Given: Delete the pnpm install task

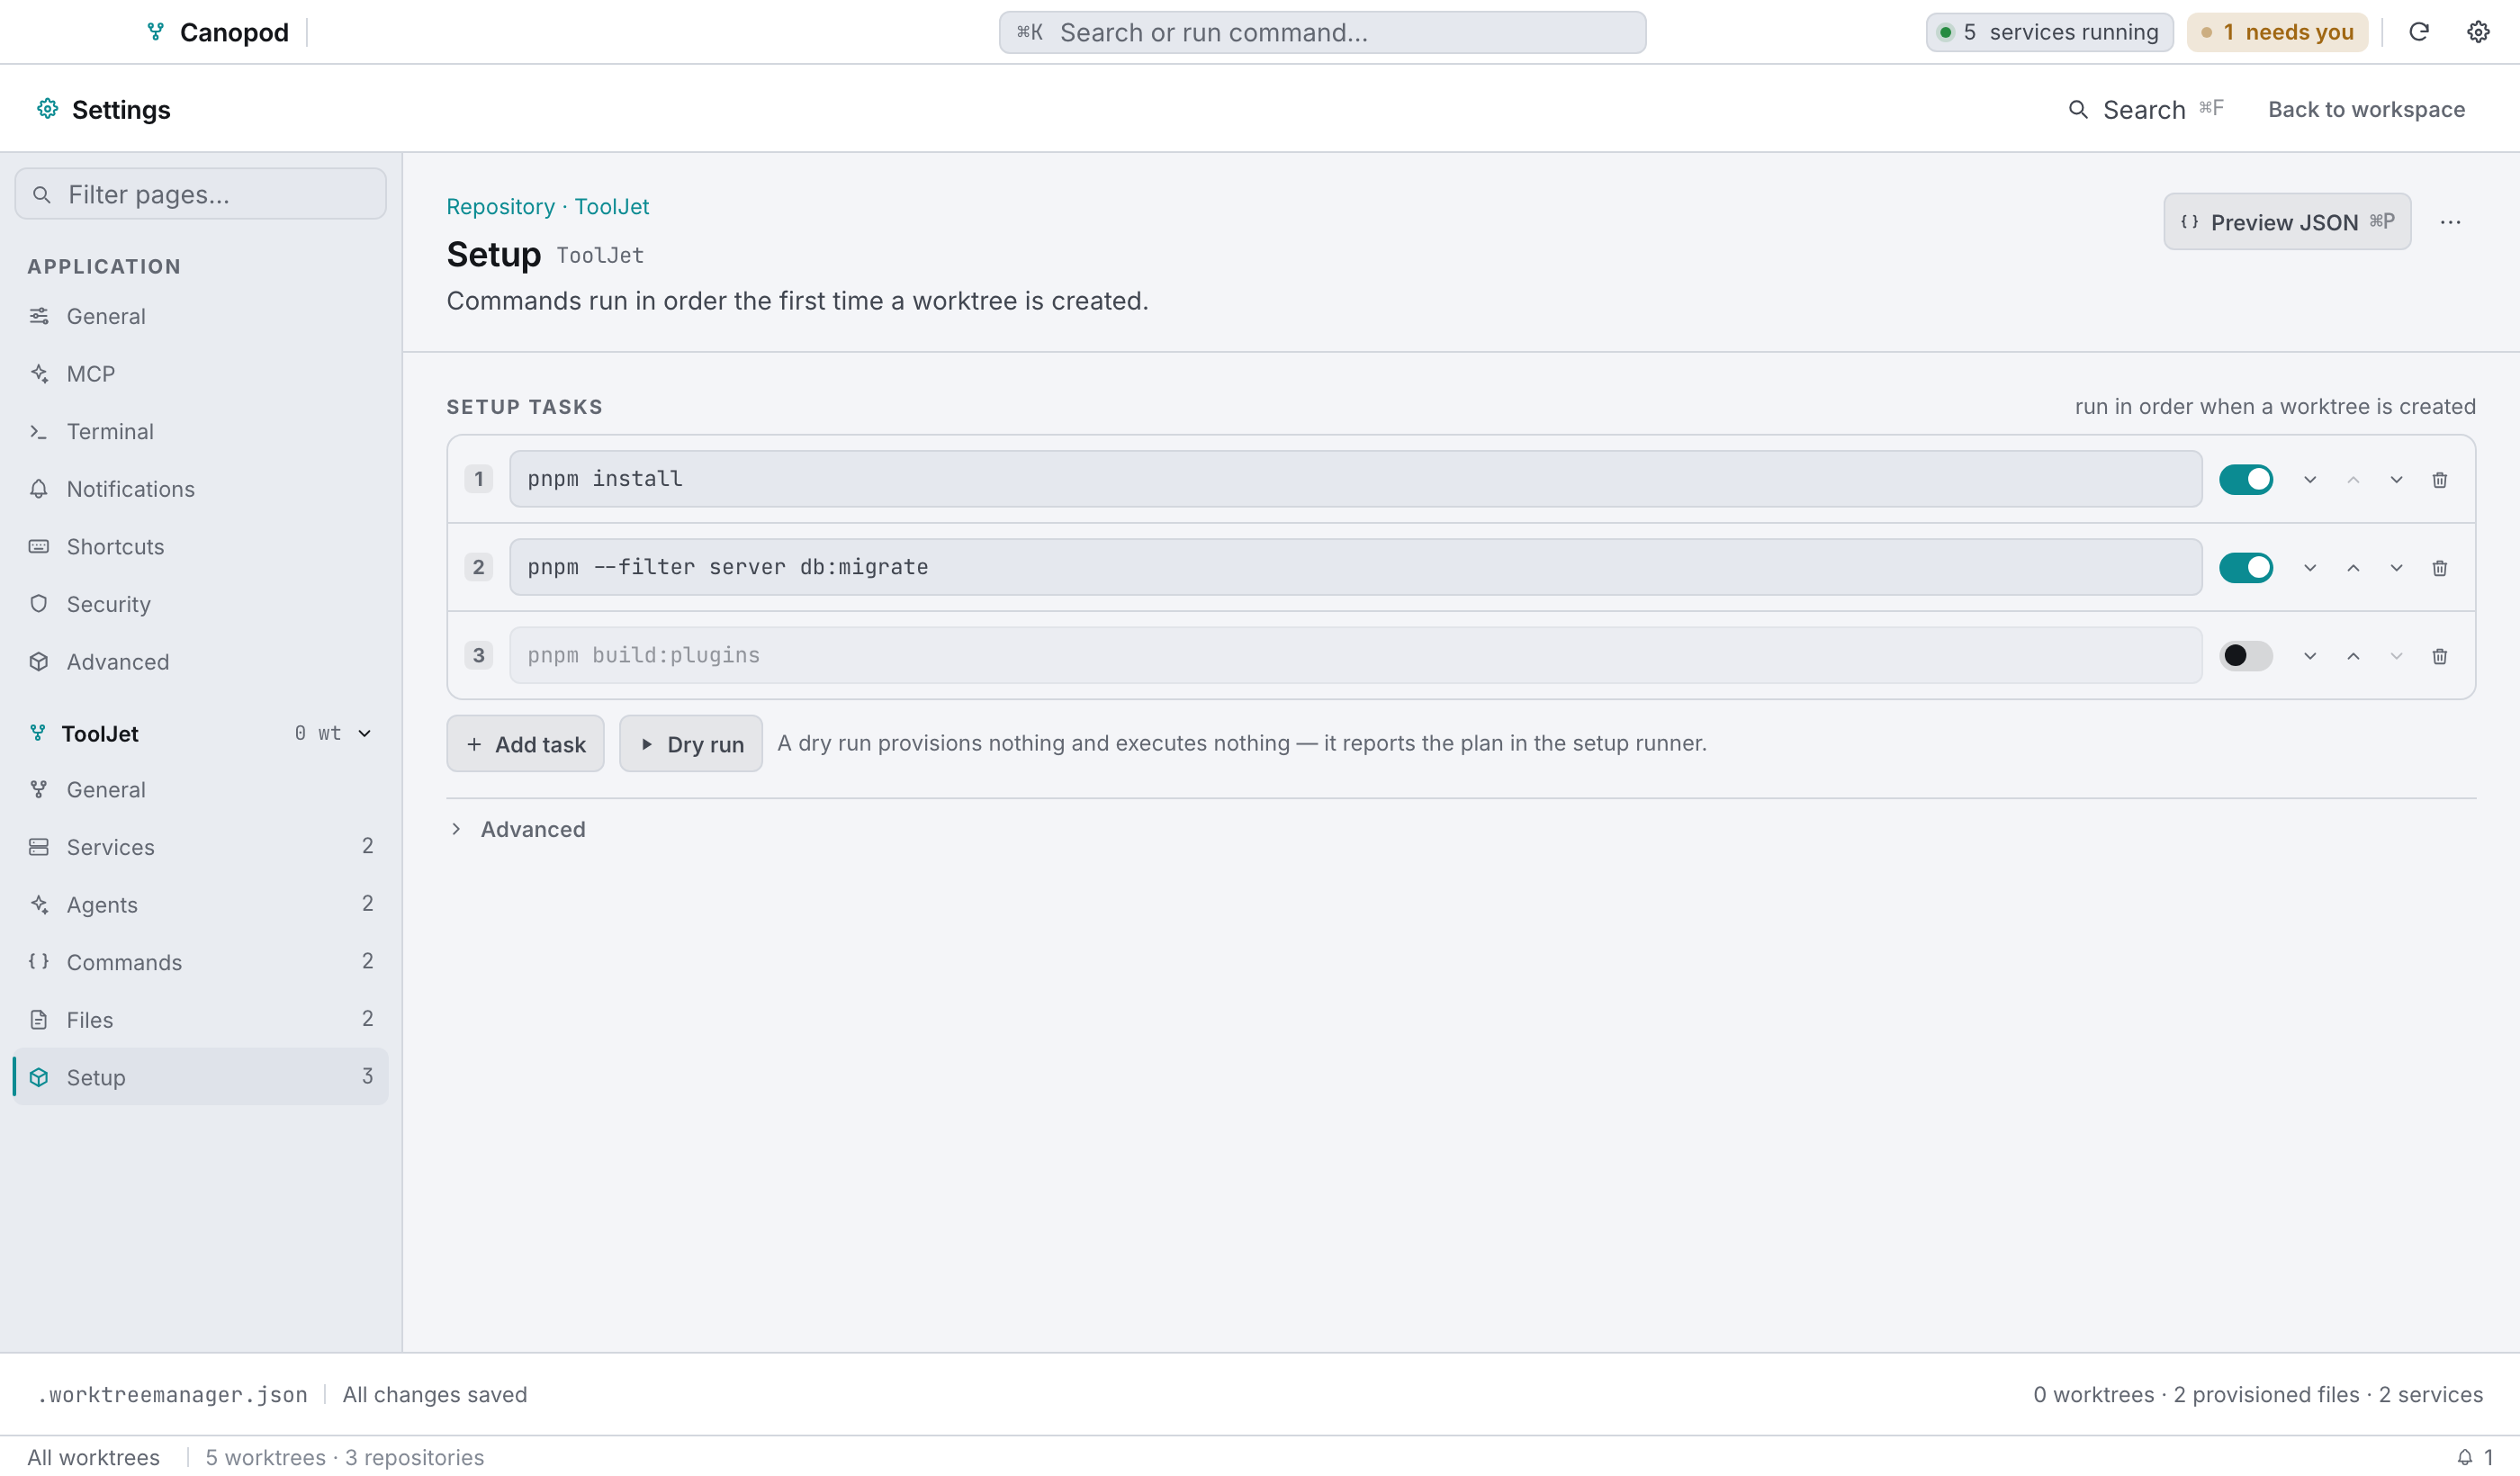Looking at the screenshot, I should 2439,480.
